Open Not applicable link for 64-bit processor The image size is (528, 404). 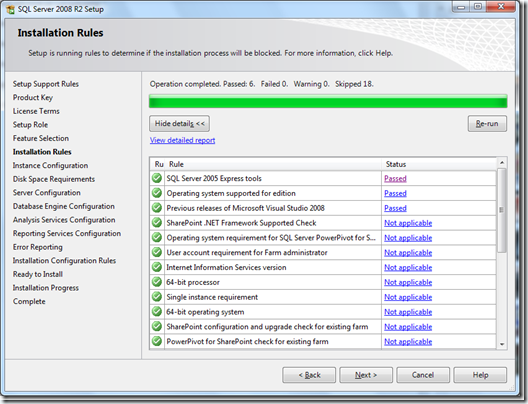pos(408,282)
